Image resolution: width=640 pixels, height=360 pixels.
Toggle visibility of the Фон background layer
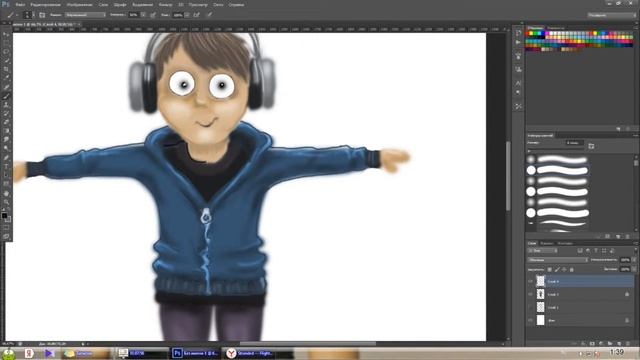[531, 320]
